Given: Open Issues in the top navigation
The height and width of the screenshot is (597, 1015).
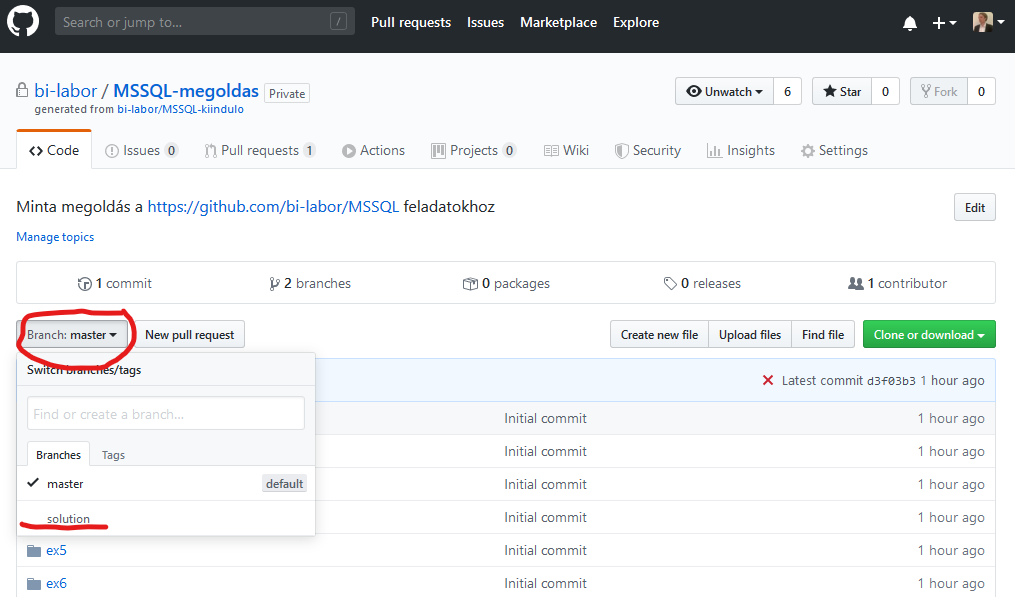Looking at the screenshot, I should point(485,22).
